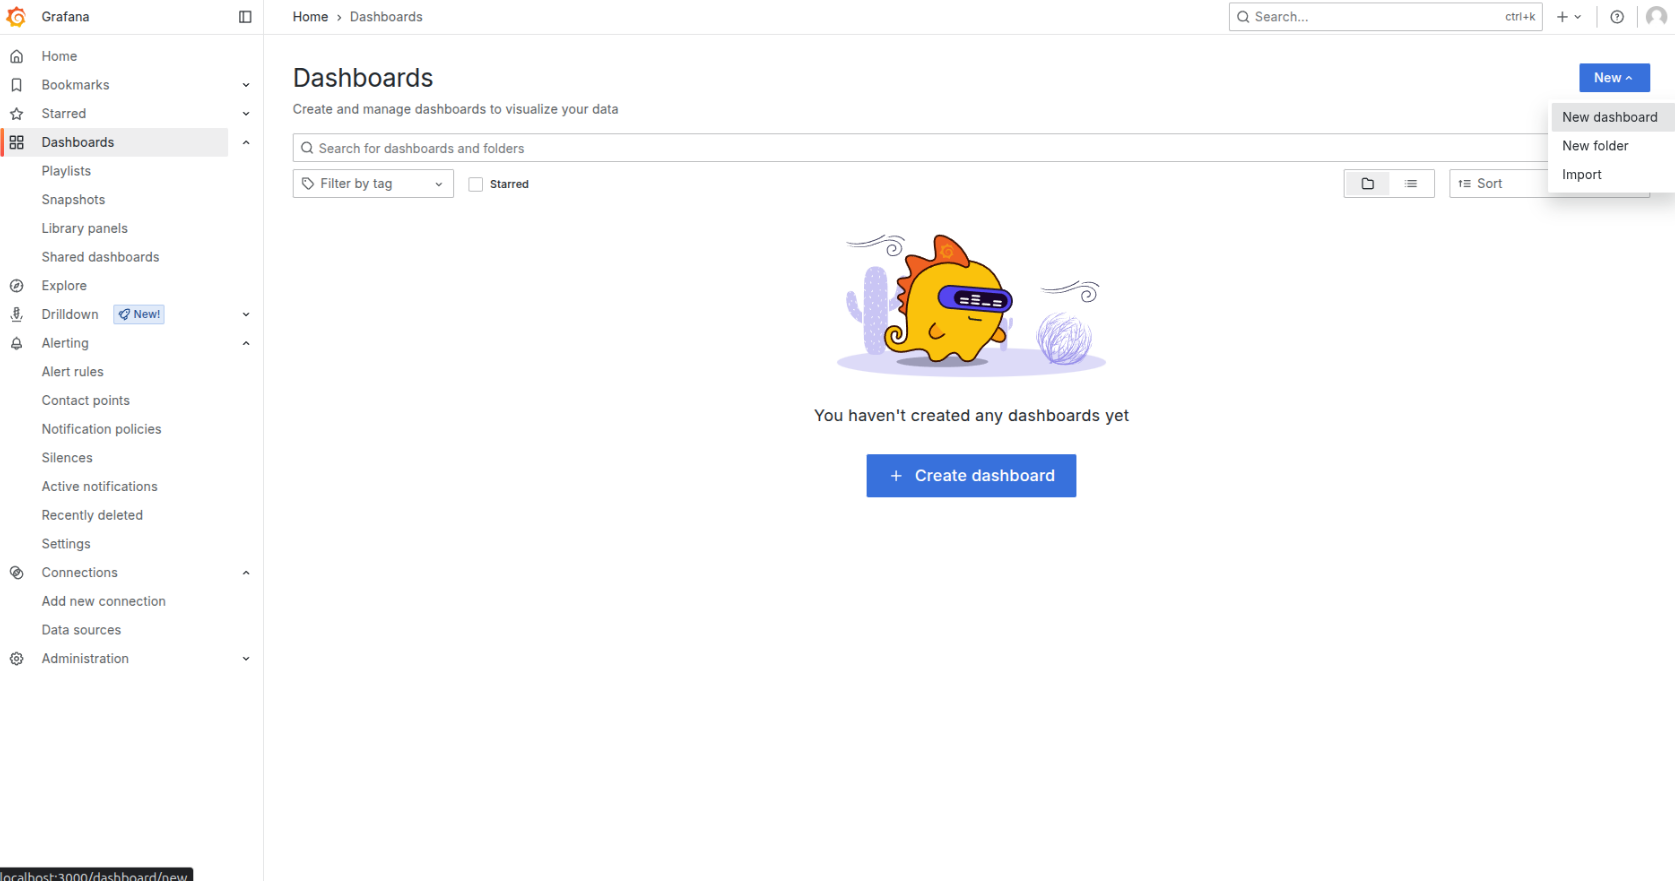Click the Dashboards grid icon in sidebar
This screenshot has width=1675, height=881.
[16, 142]
